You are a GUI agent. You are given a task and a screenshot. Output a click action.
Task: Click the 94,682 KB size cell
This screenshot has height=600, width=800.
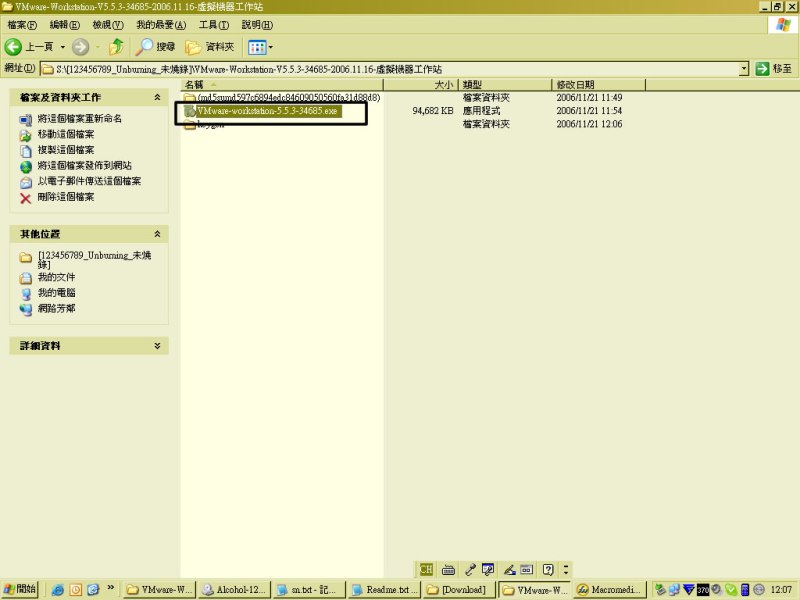[x=433, y=111]
